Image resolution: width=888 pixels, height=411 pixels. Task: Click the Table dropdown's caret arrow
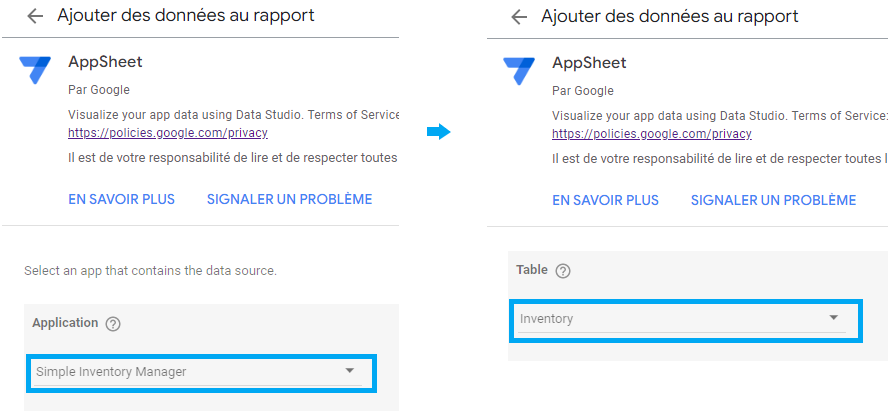(x=833, y=318)
